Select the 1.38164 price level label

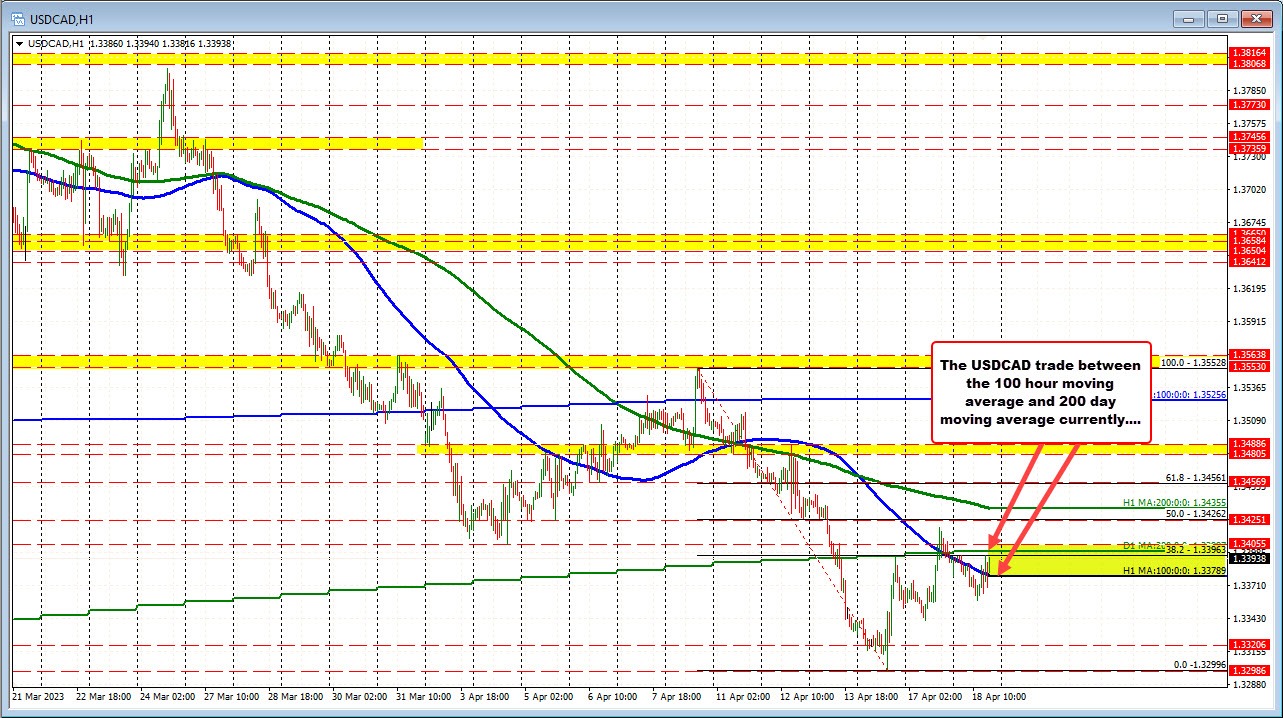[1249, 52]
